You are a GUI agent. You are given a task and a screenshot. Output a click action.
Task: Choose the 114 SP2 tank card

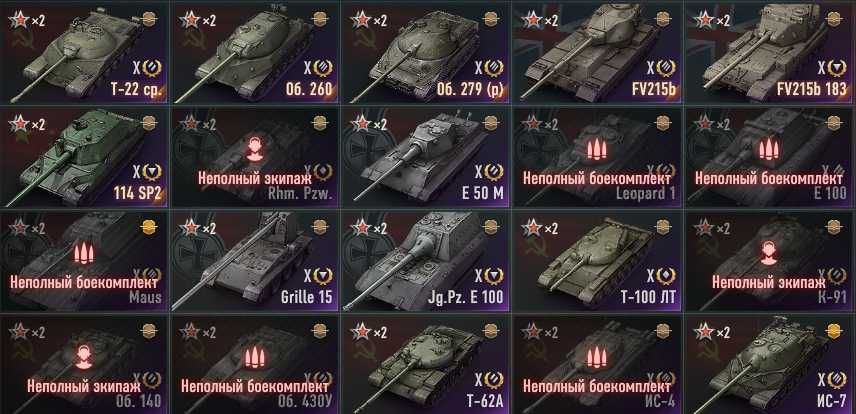tap(83, 156)
